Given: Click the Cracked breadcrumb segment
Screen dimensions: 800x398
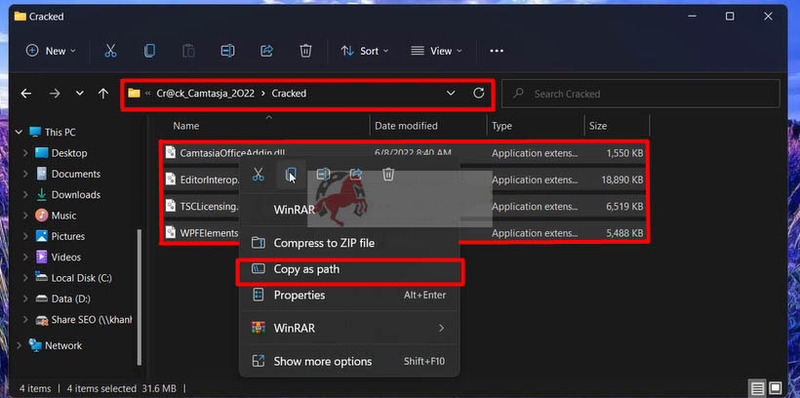Looking at the screenshot, I should (x=289, y=93).
